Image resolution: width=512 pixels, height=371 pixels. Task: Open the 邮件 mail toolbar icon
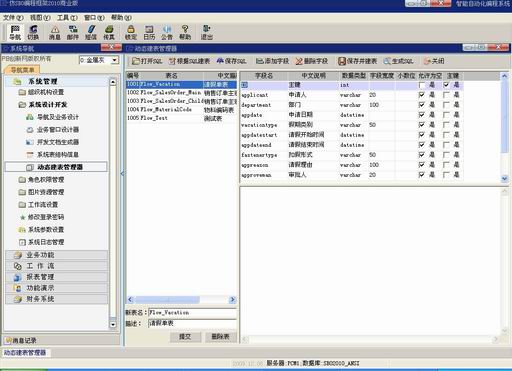tap(73, 32)
